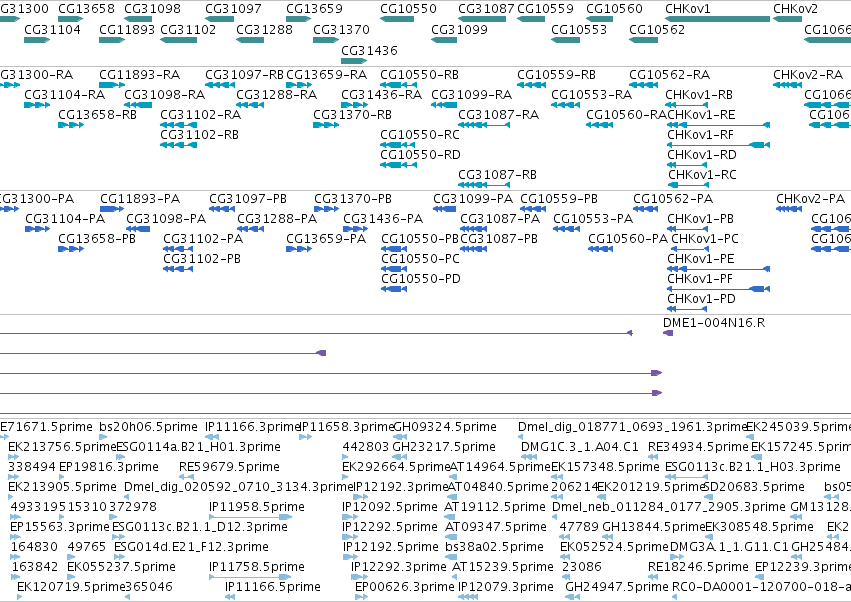Open transcript CHKov1-RC
The height and width of the screenshot is (602, 851).
pyautogui.click(x=702, y=175)
